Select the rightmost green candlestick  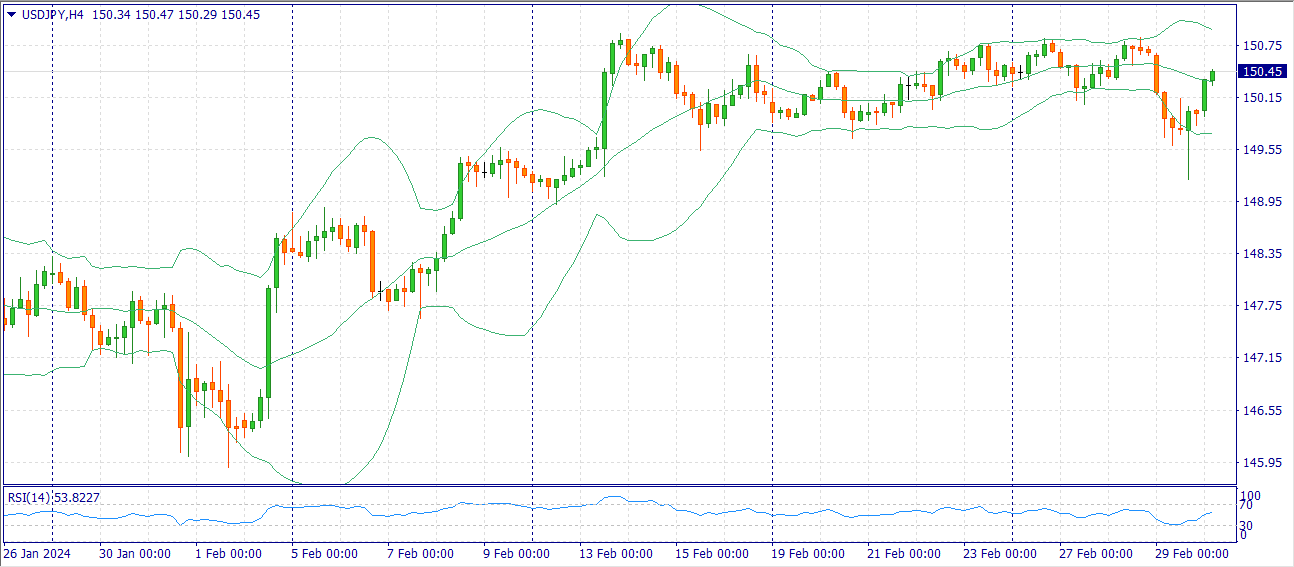[1212, 75]
